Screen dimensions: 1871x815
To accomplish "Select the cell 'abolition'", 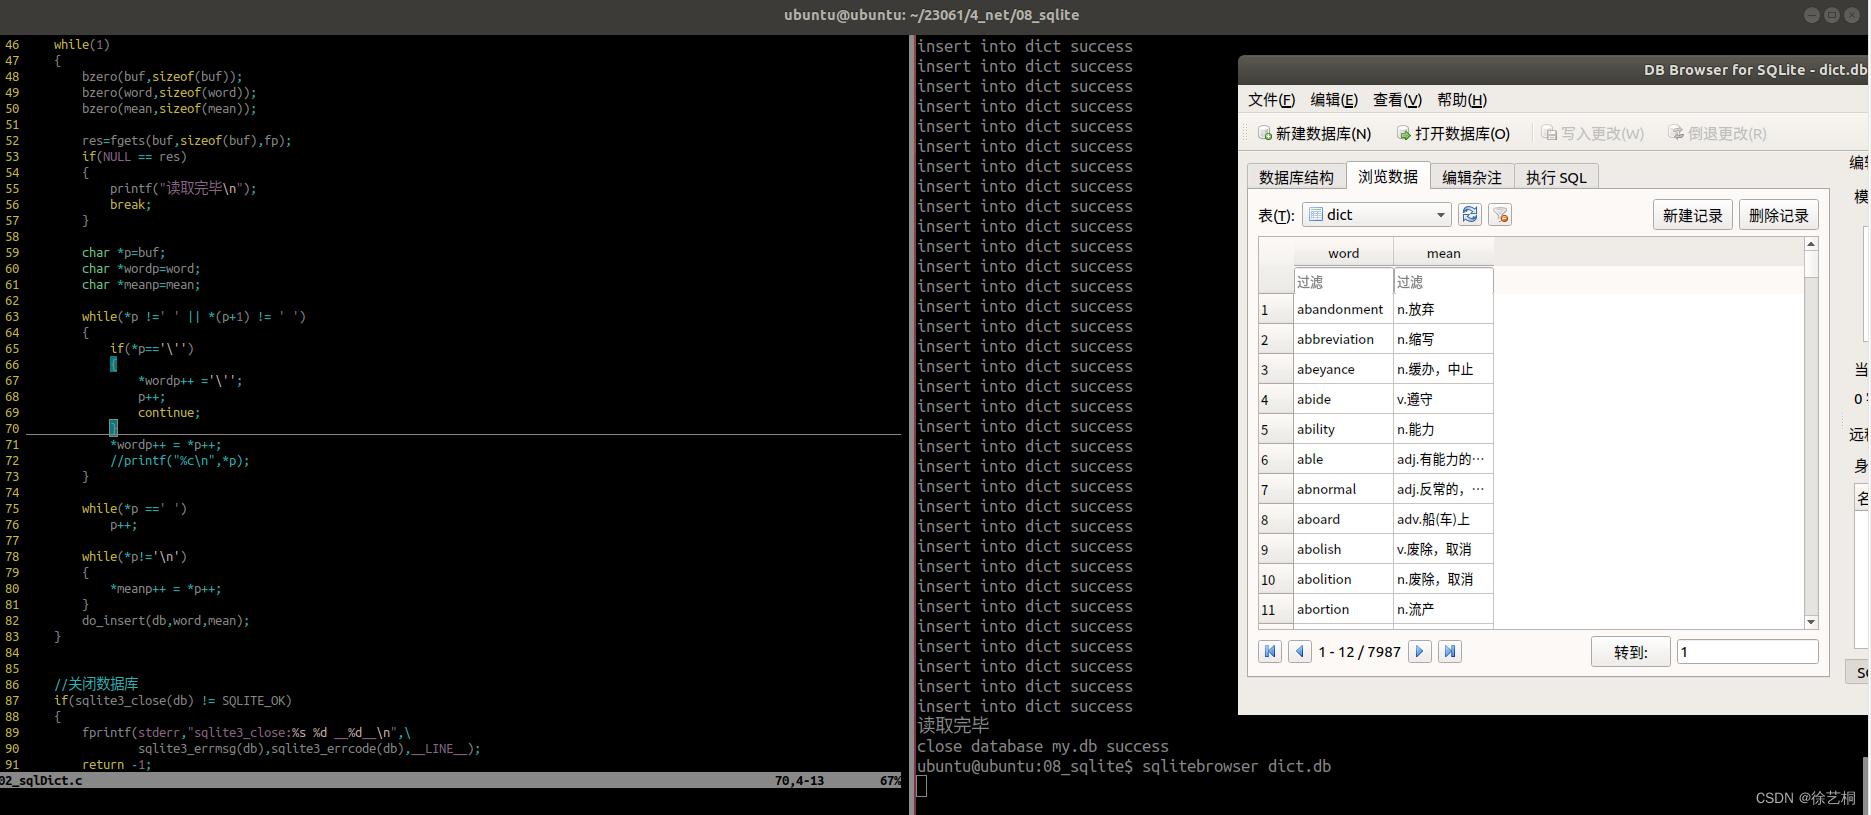I will pyautogui.click(x=1343, y=580).
